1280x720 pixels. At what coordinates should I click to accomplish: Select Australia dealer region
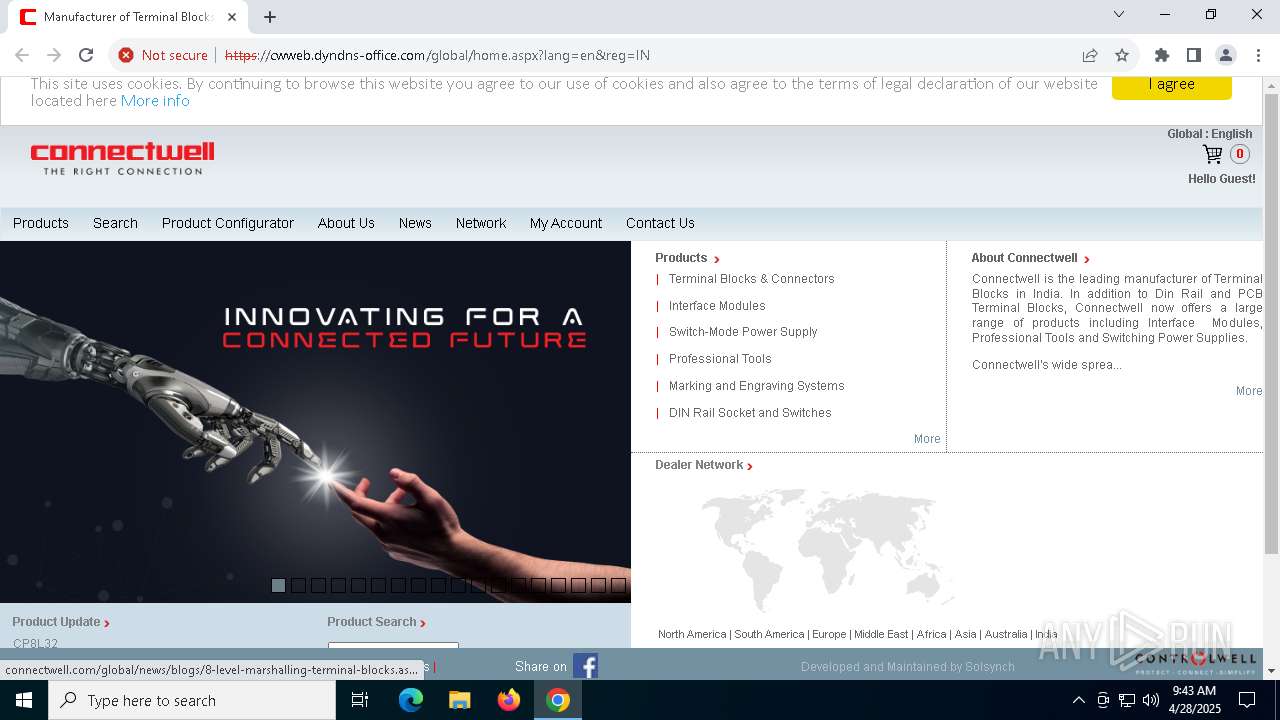[x=1006, y=634]
